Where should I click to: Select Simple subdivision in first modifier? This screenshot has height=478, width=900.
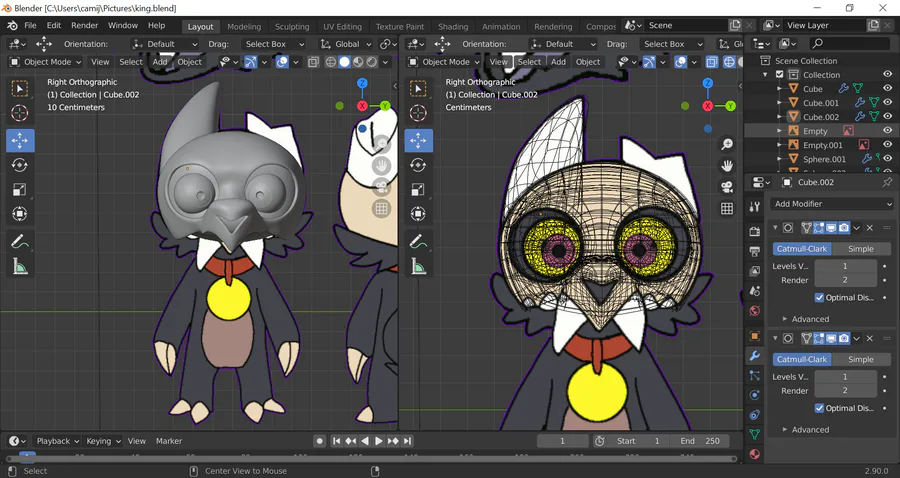pyautogui.click(x=861, y=249)
